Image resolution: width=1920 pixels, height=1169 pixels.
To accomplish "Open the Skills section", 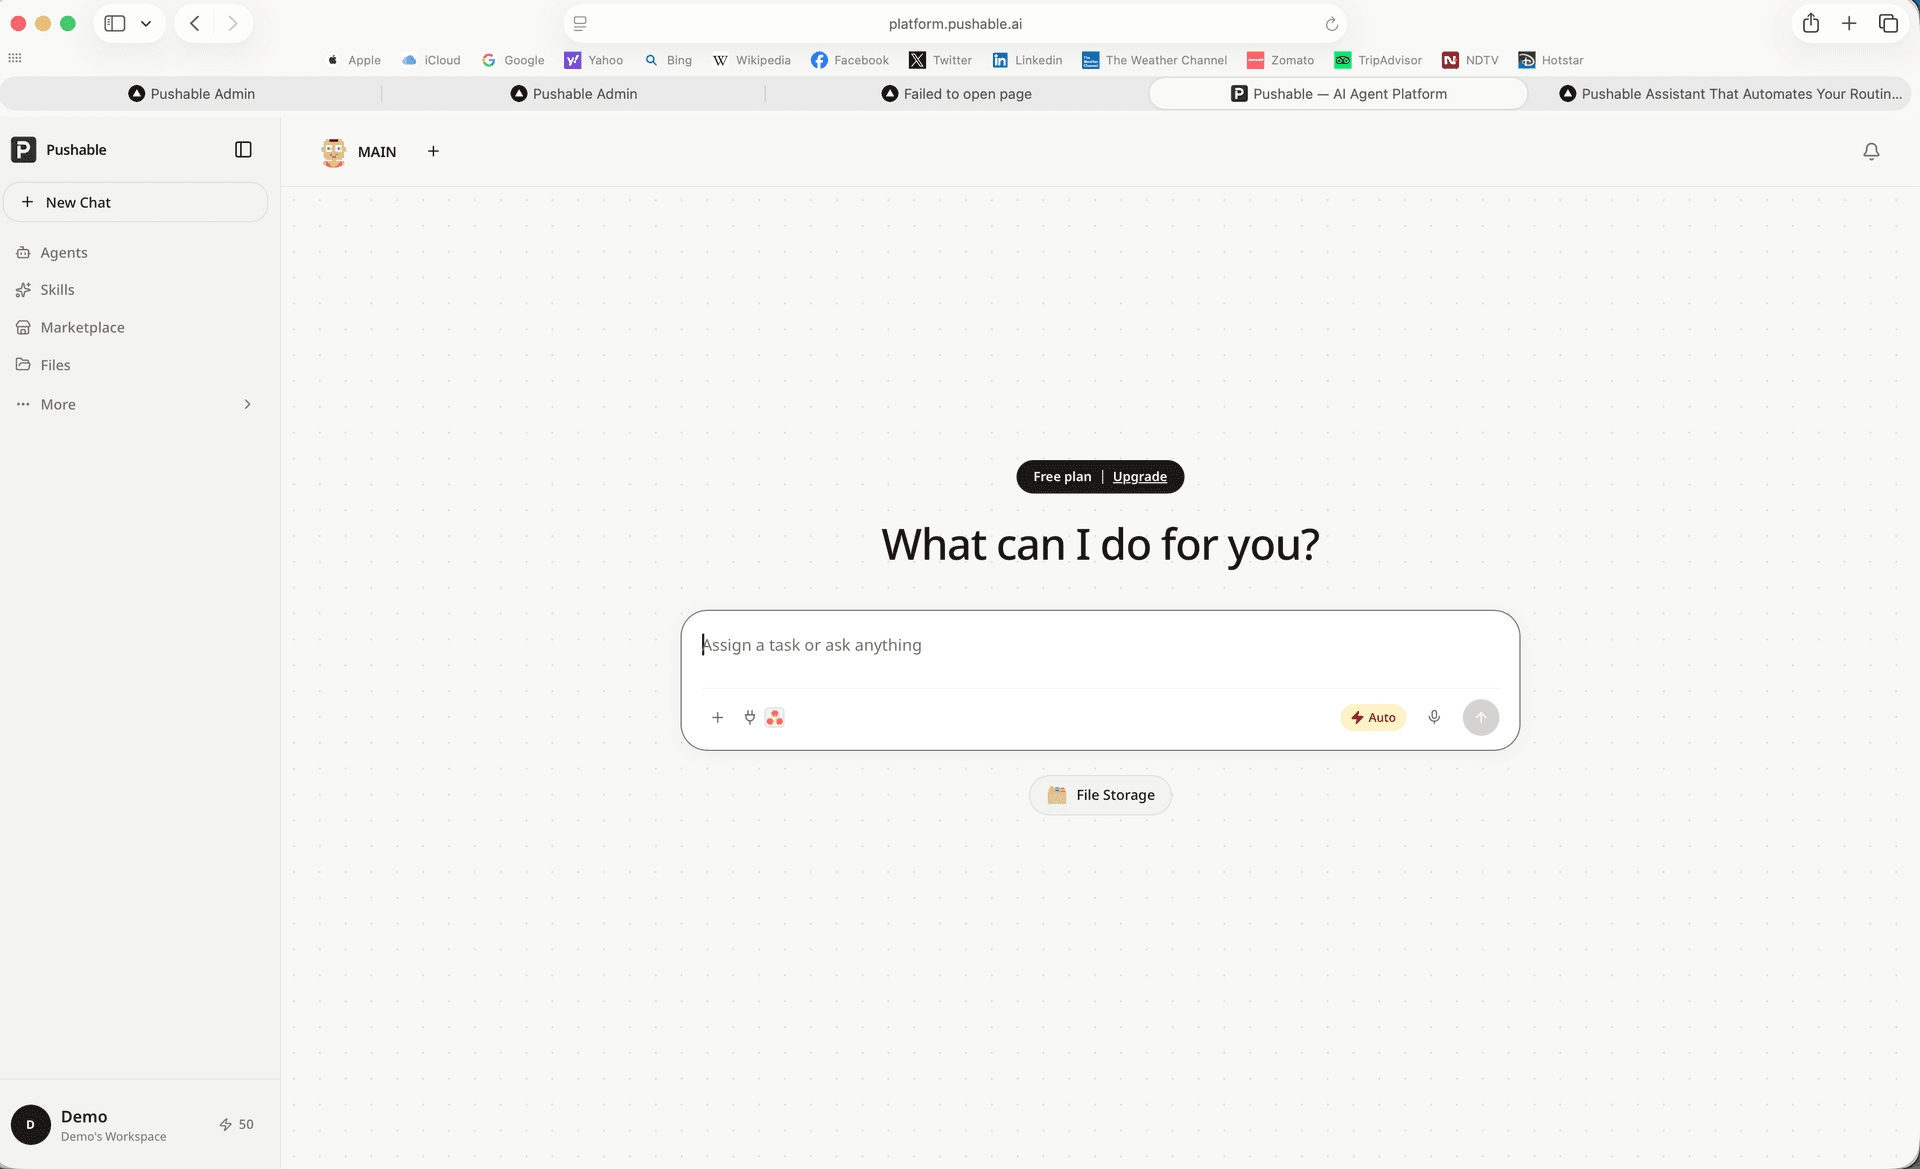I will coord(57,290).
